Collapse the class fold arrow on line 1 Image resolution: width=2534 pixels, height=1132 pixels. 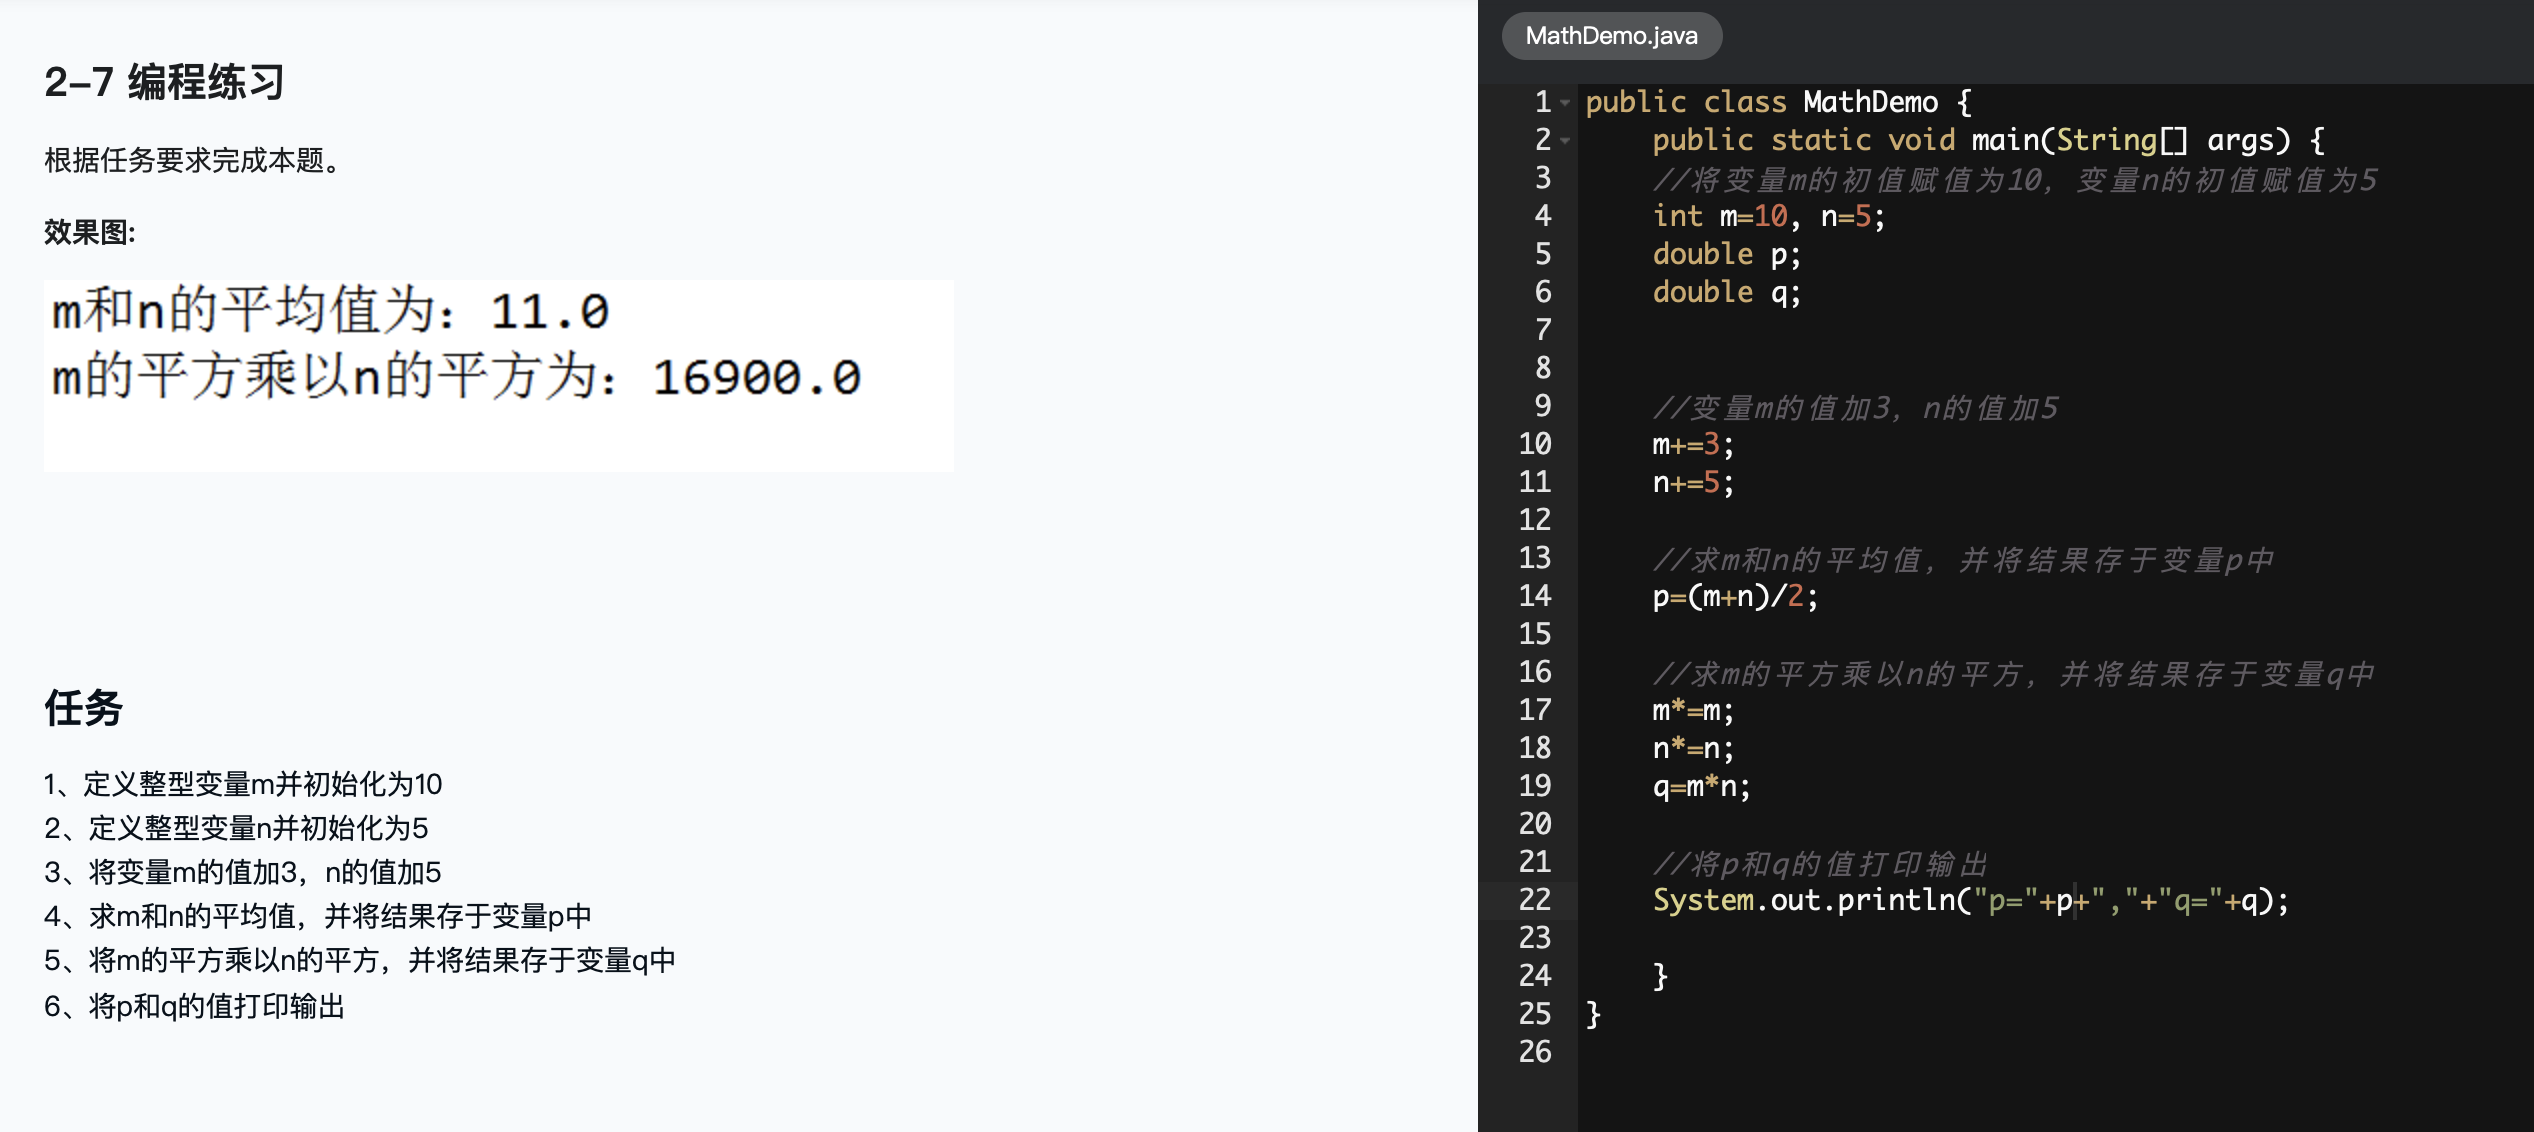click(1565, 102)
